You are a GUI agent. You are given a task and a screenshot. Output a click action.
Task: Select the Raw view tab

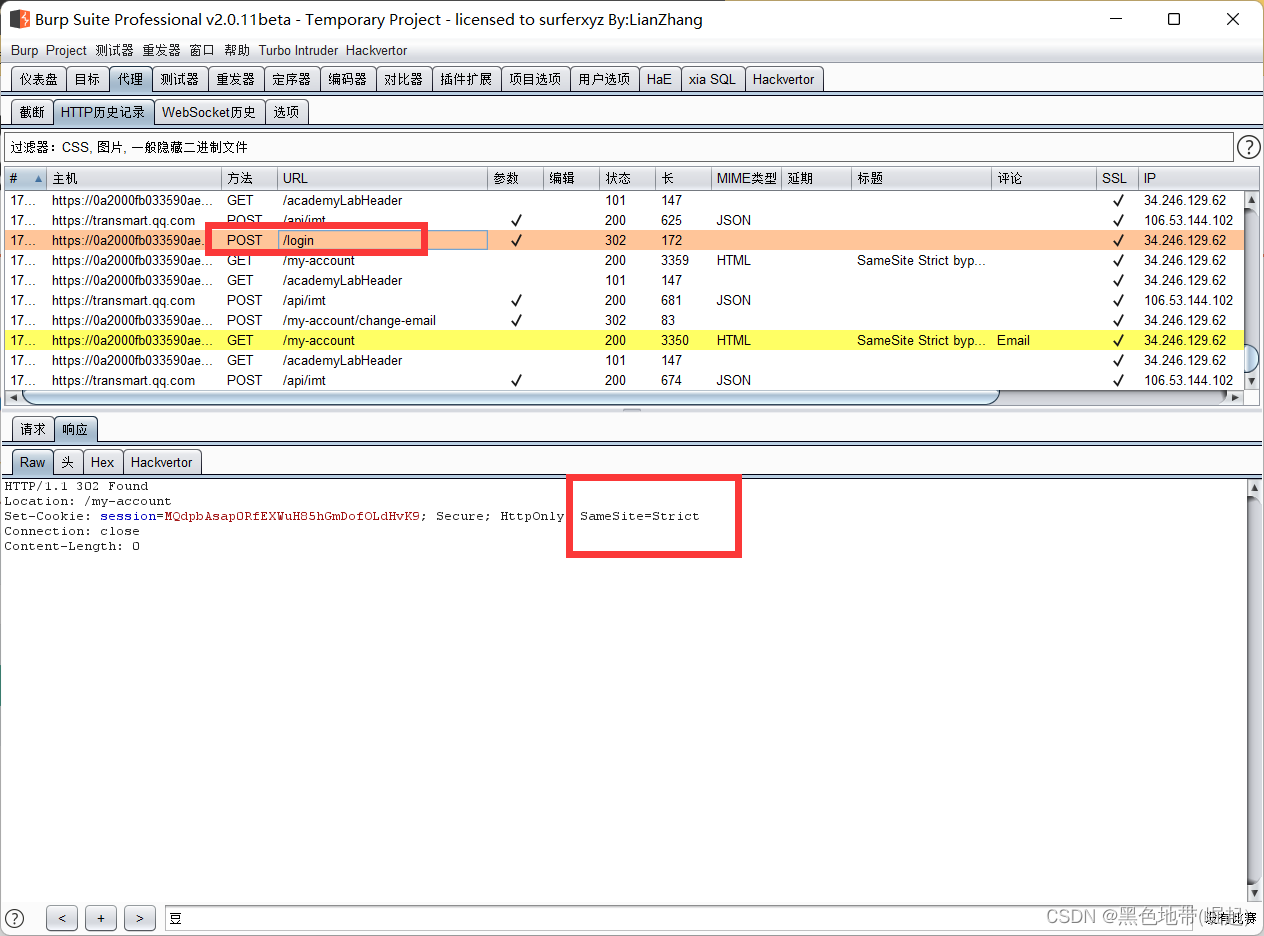point(33,462)
